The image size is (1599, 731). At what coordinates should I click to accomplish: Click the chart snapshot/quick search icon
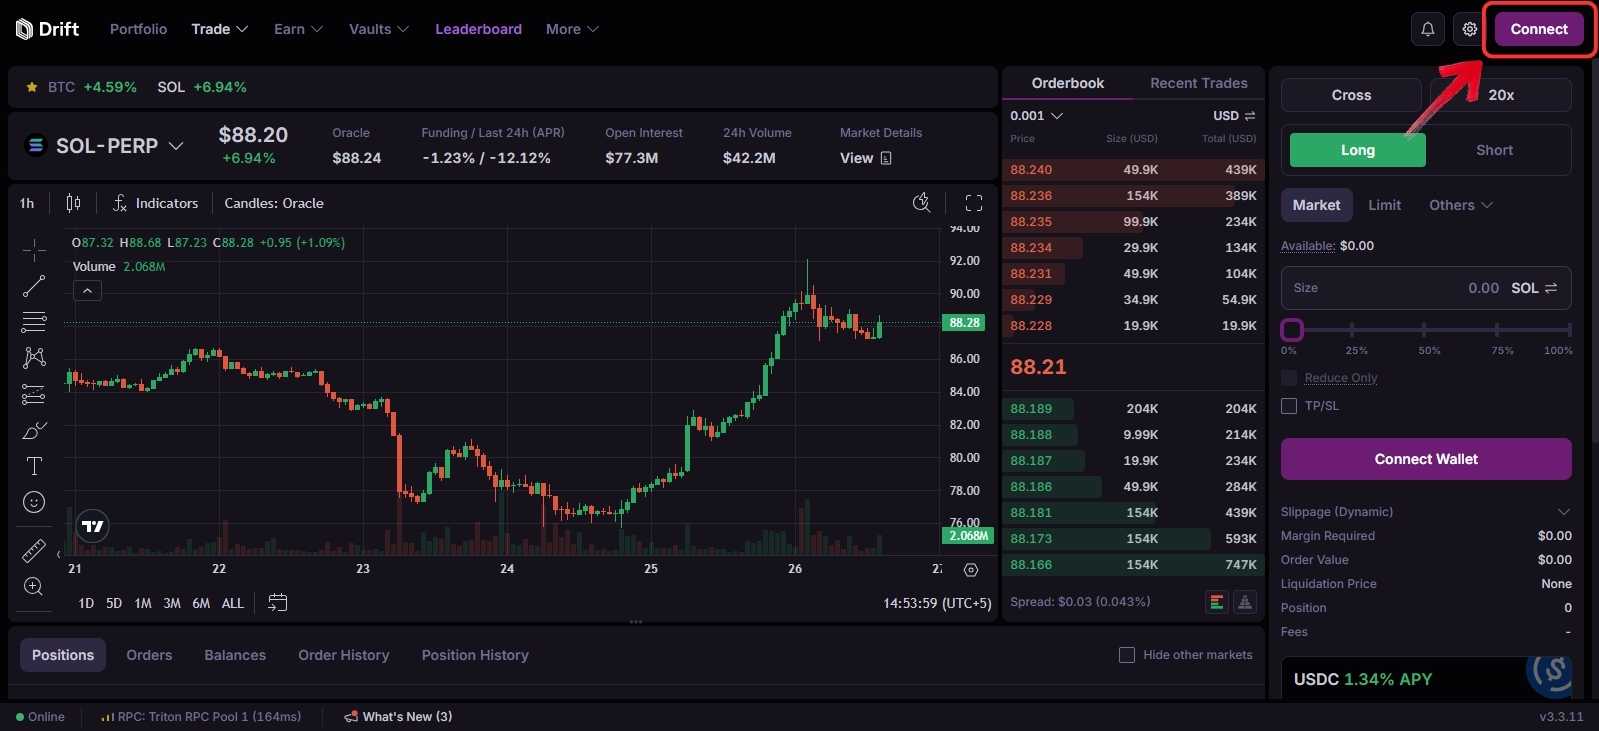[922, 203]
